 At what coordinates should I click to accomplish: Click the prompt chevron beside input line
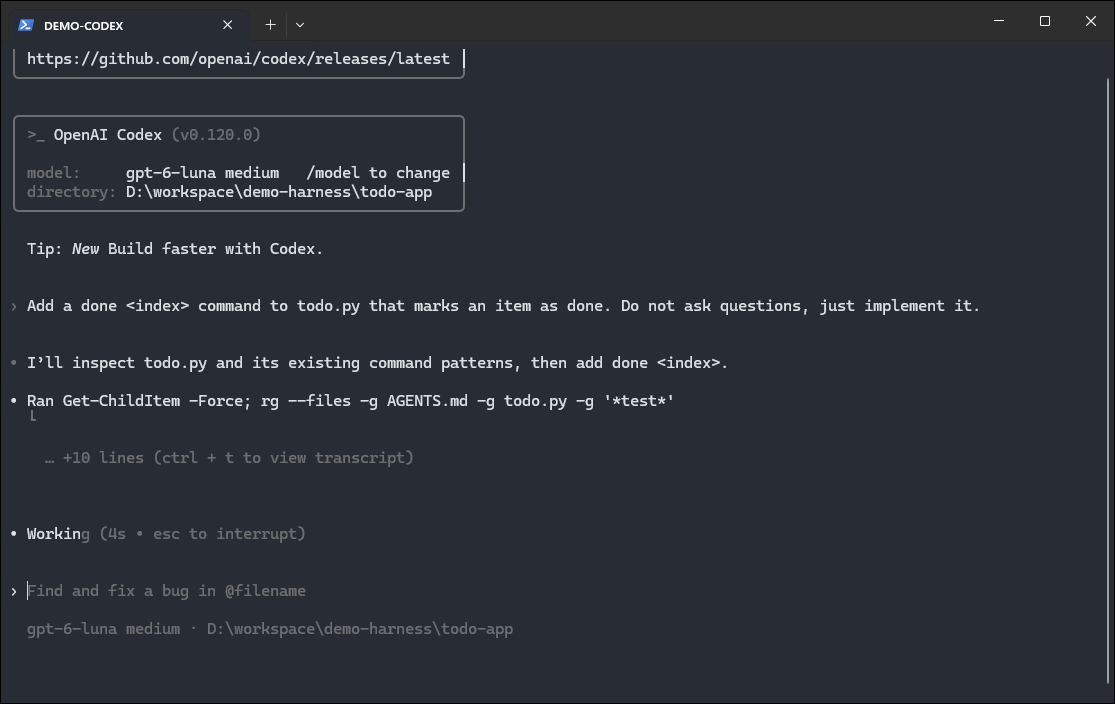(x=14, y=592)
